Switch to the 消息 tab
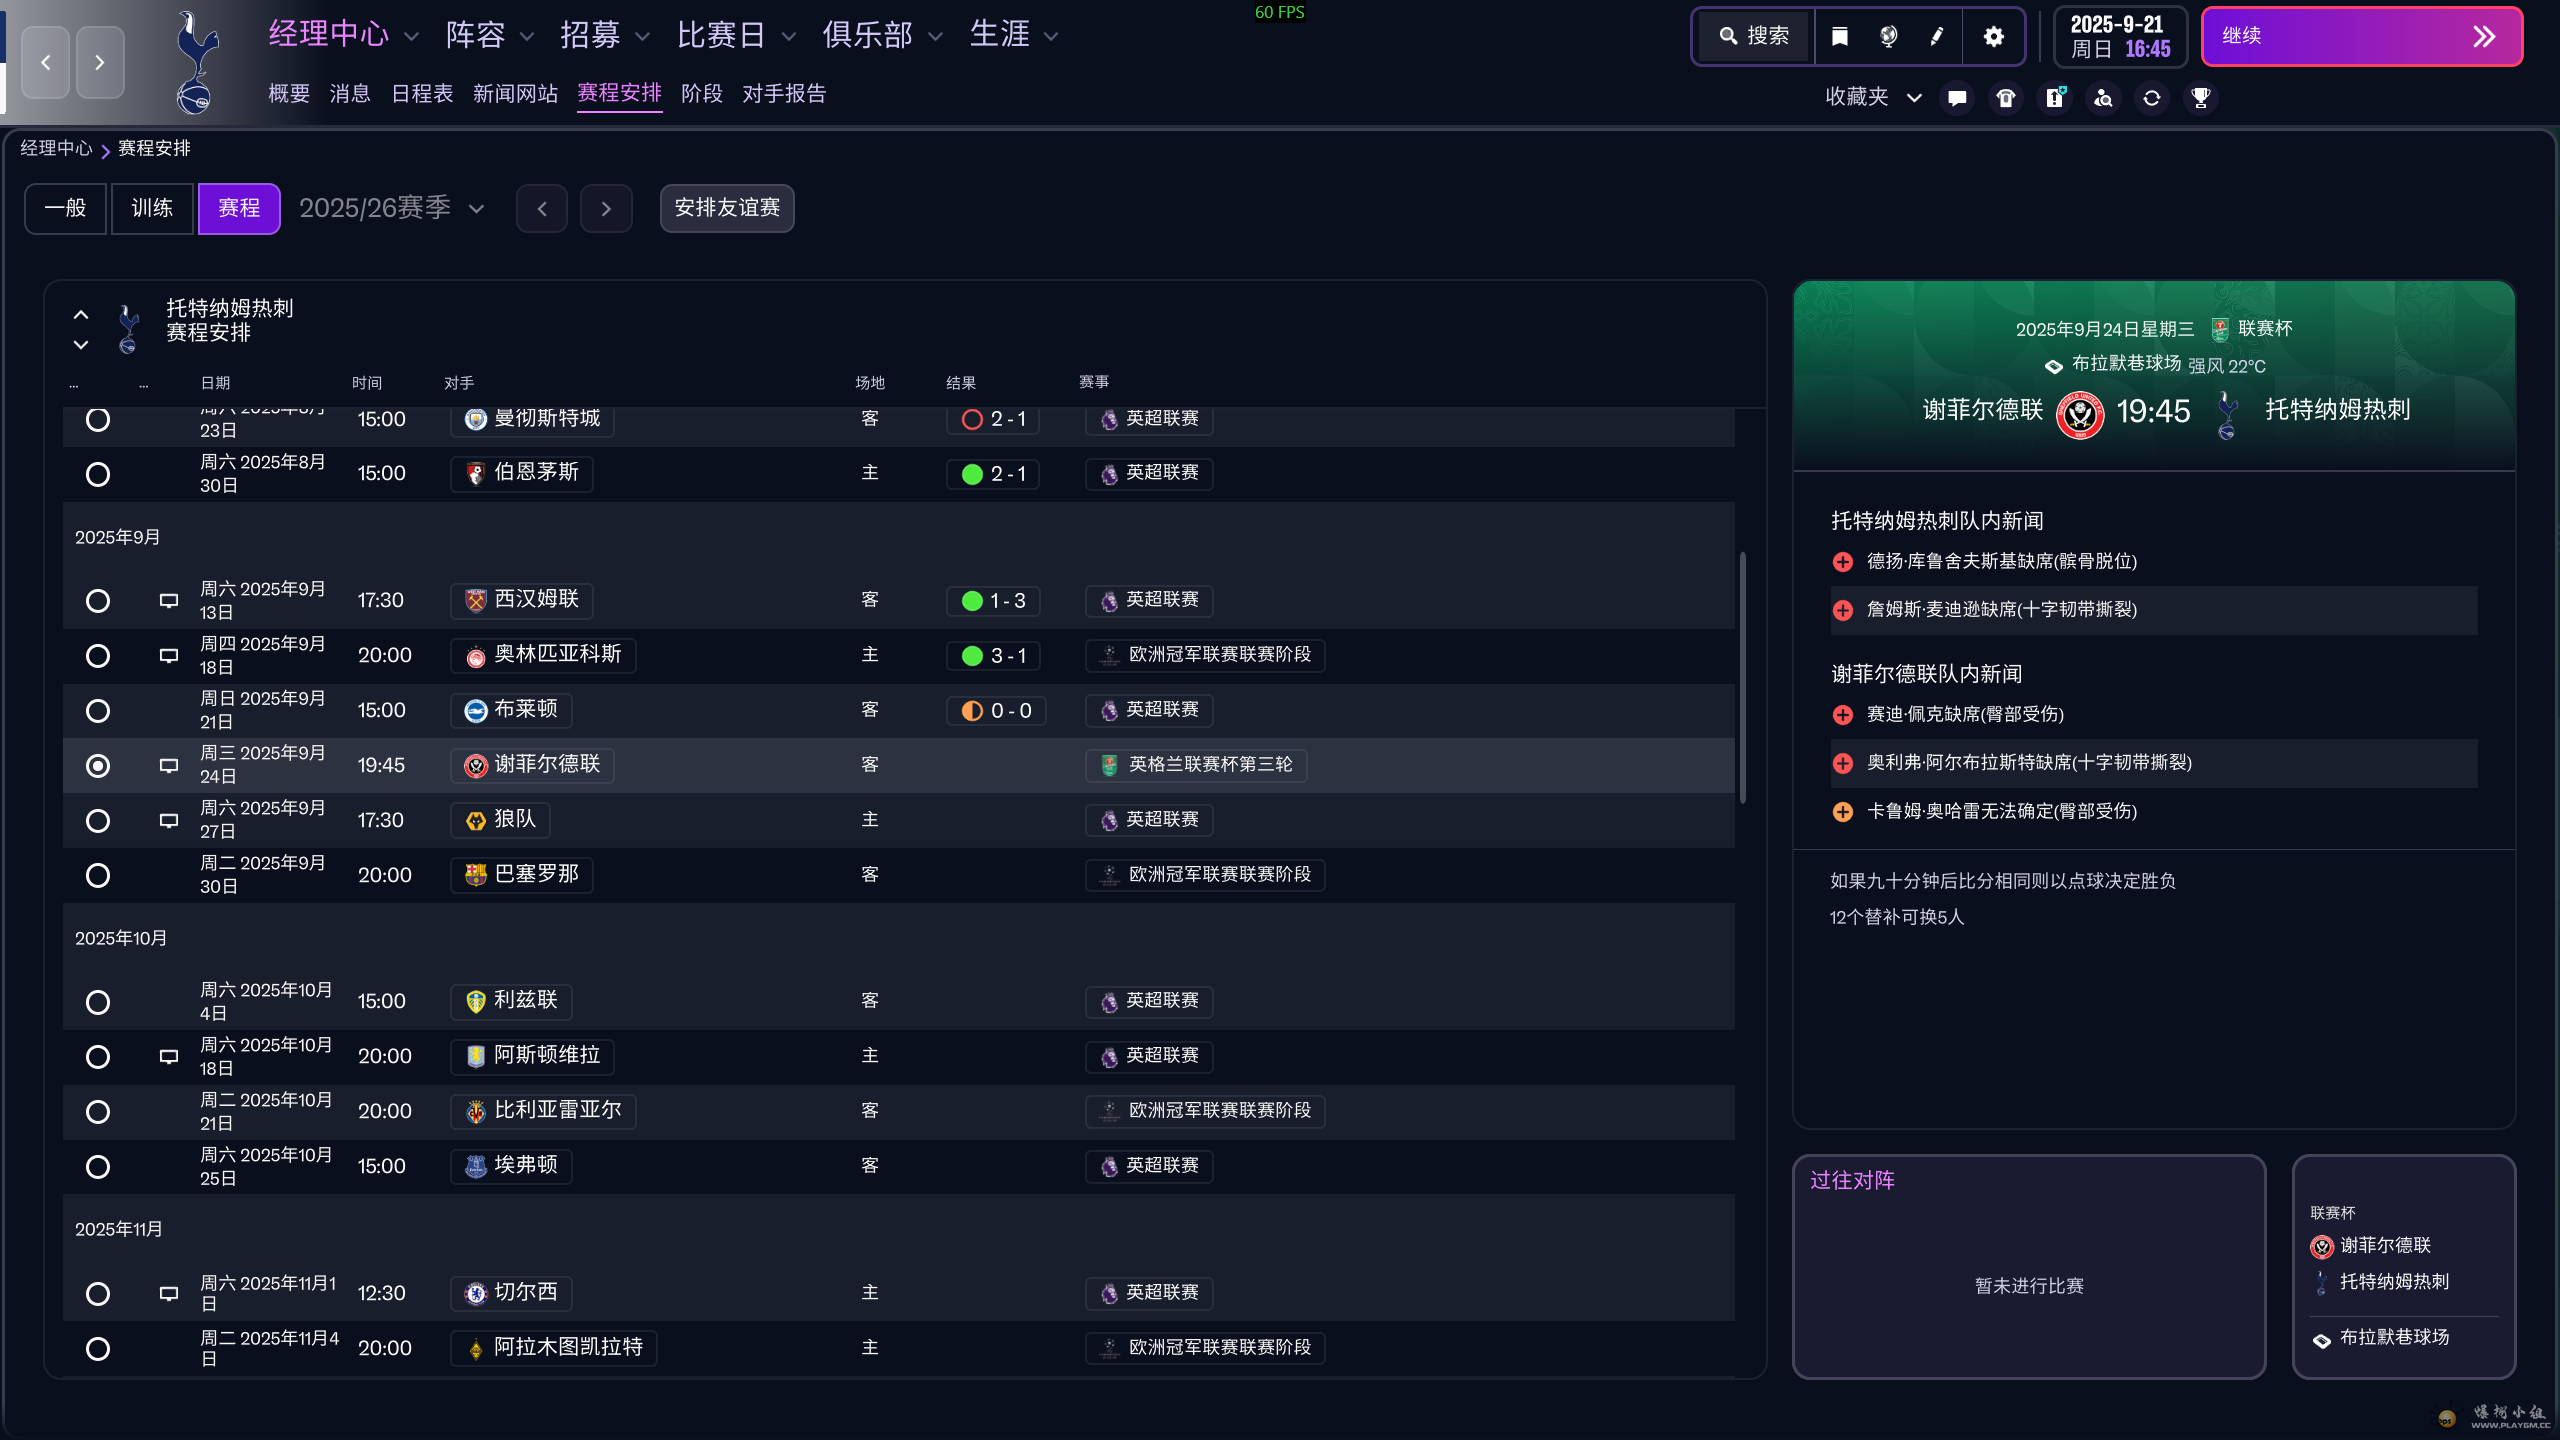The width and height of the screenshot is (2560, 1440). click(350, 94)
